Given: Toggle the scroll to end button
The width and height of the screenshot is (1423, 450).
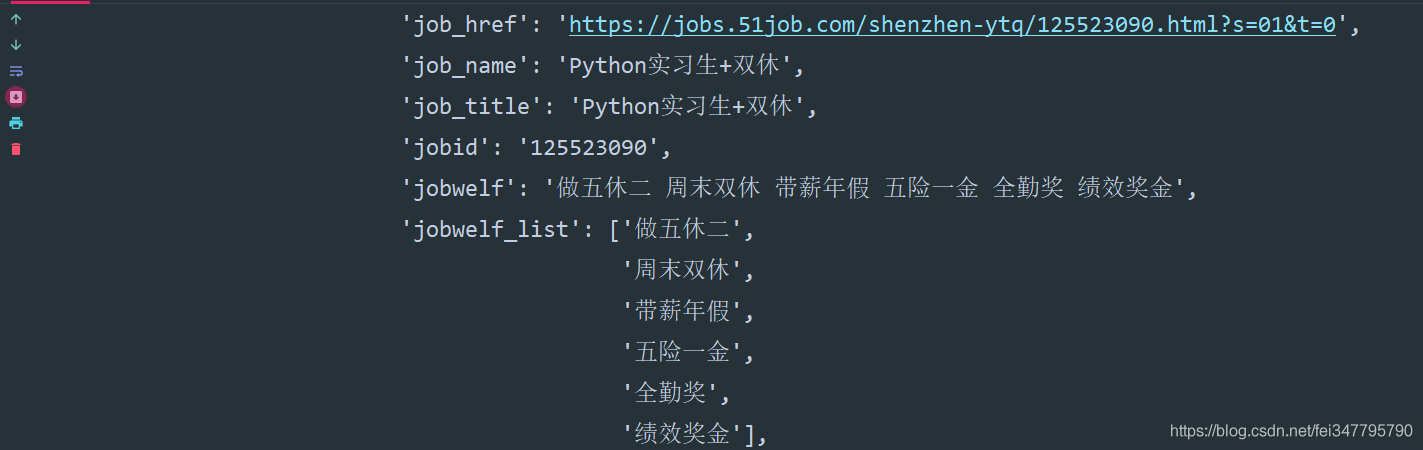Looking at the screenshot, I should pos(16,97).
